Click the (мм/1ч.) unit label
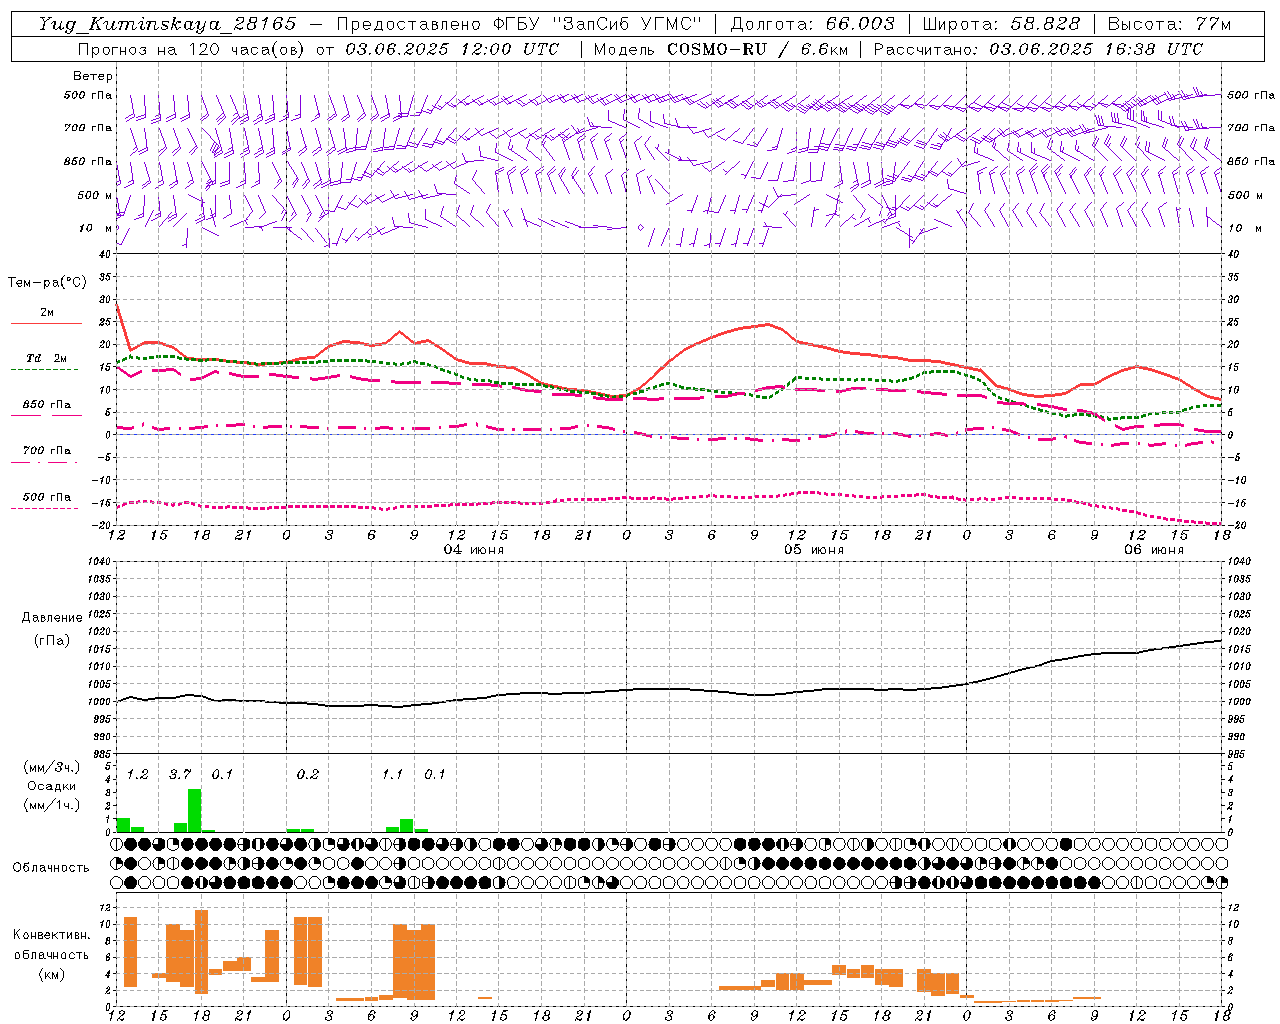 [x=51, y=805]
